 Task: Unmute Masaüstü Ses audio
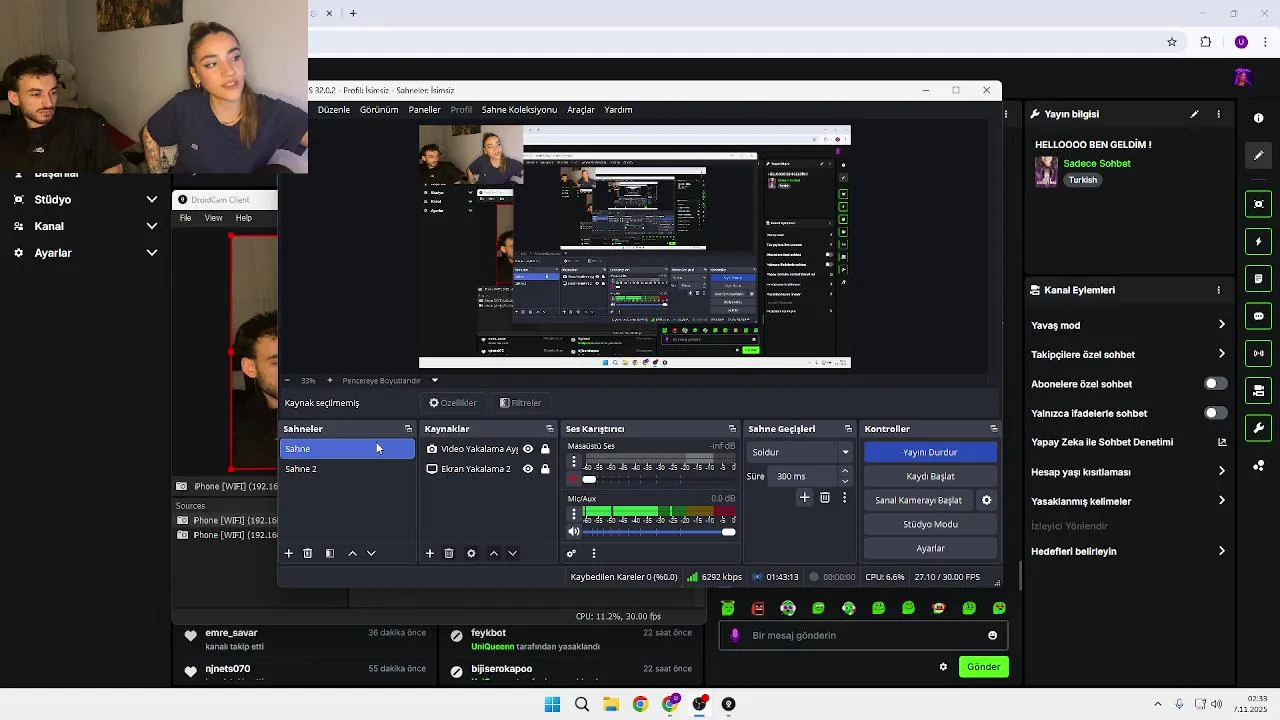(574, 480)
